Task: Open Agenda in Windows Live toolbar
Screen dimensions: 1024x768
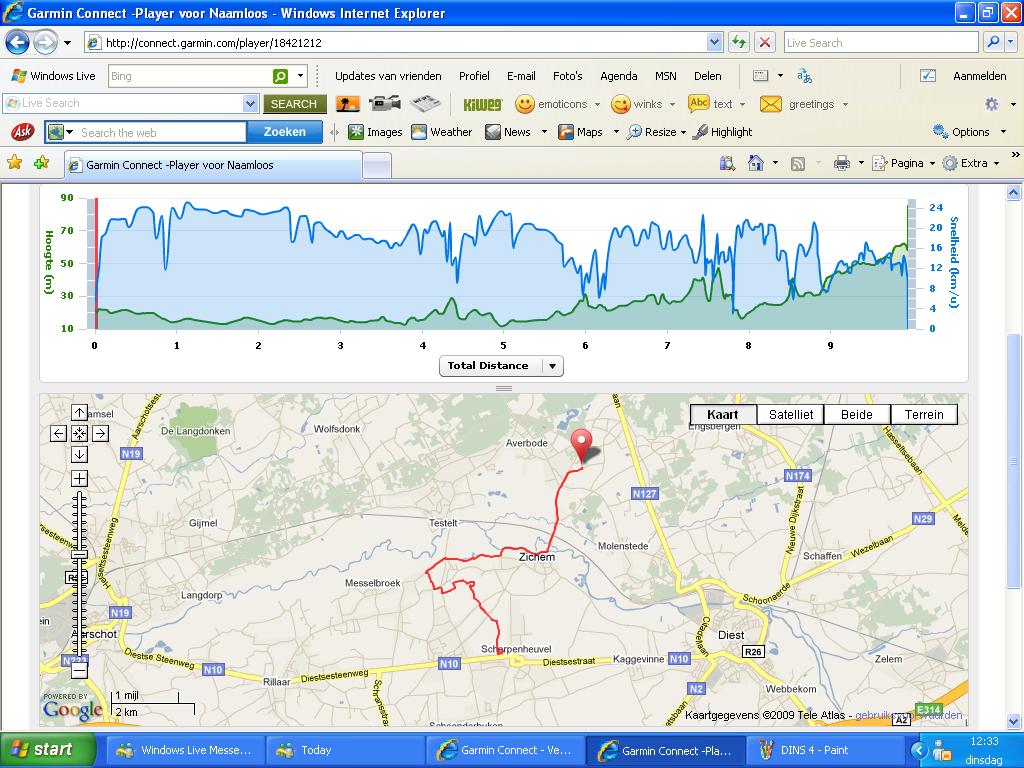Action: coord(618,76)
